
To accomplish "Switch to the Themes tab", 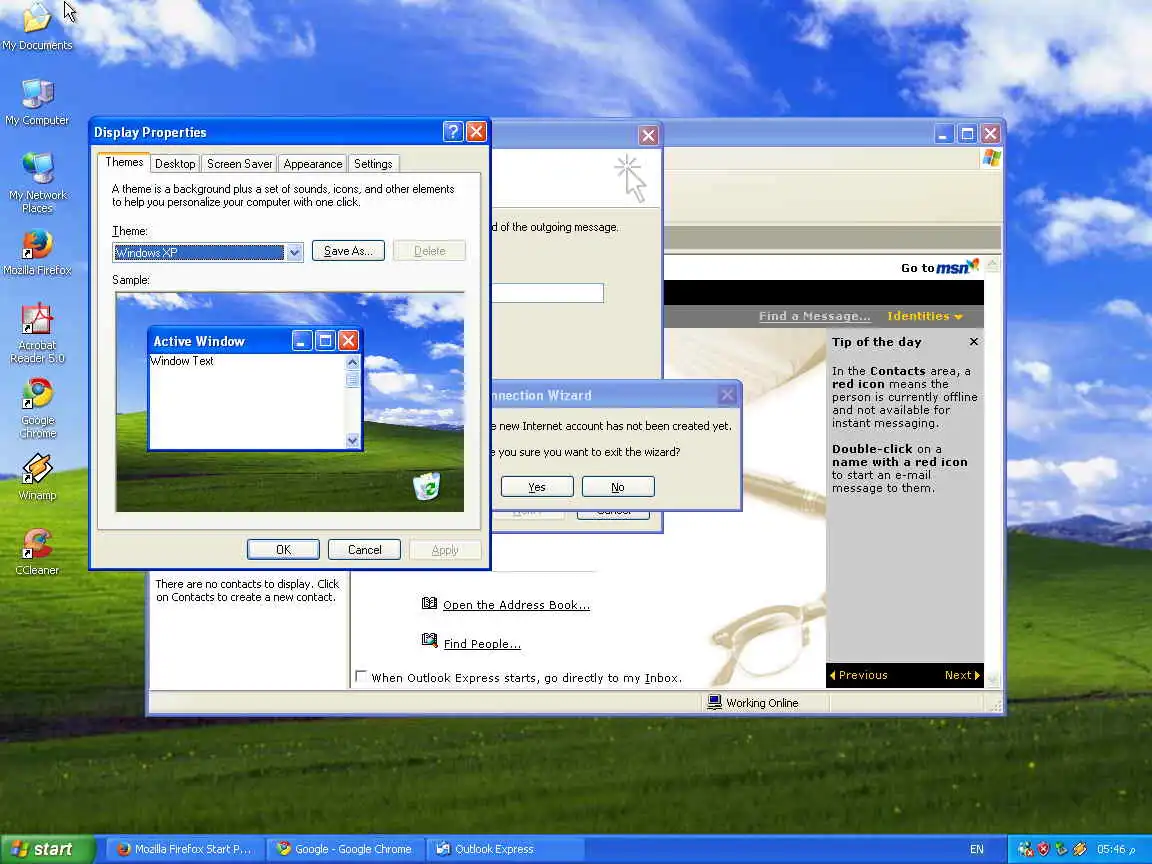I will coord(124,162).
